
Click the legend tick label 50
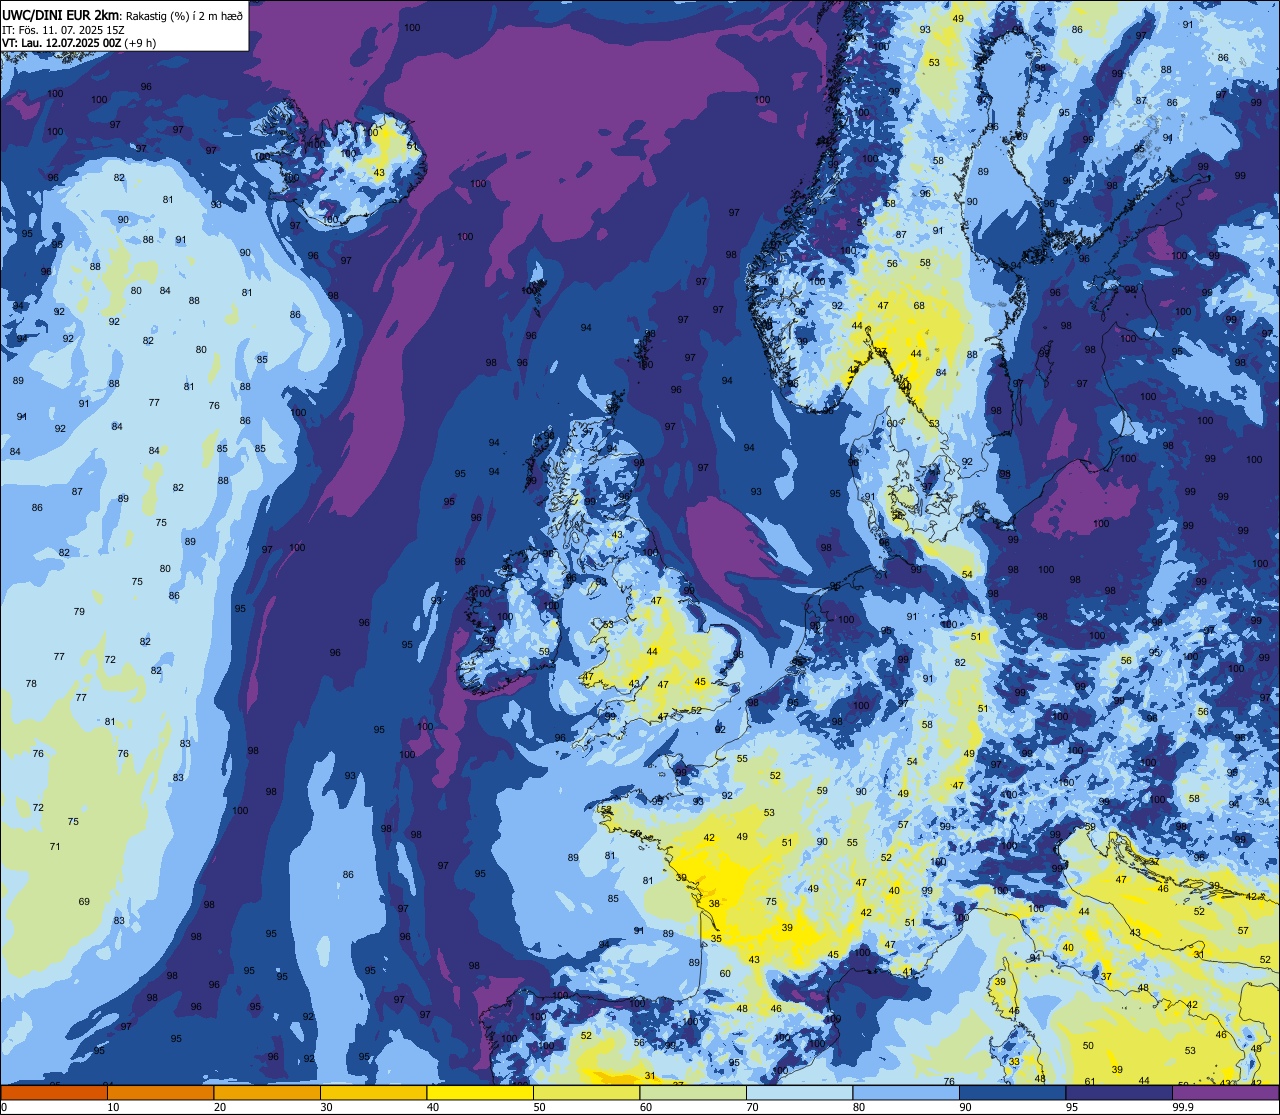click(539, 1107)
